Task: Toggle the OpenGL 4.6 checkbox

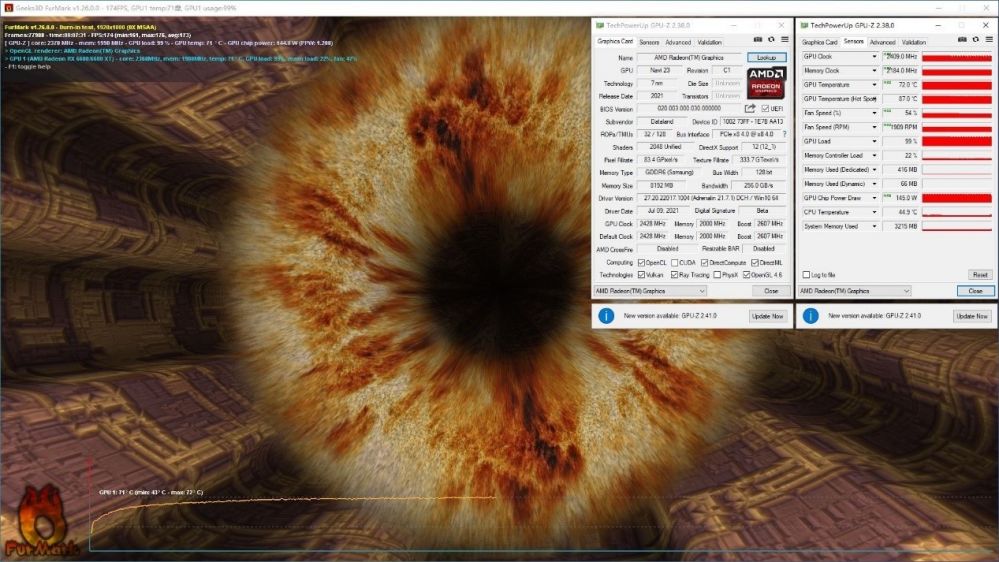Action: (x=746, y=275)
